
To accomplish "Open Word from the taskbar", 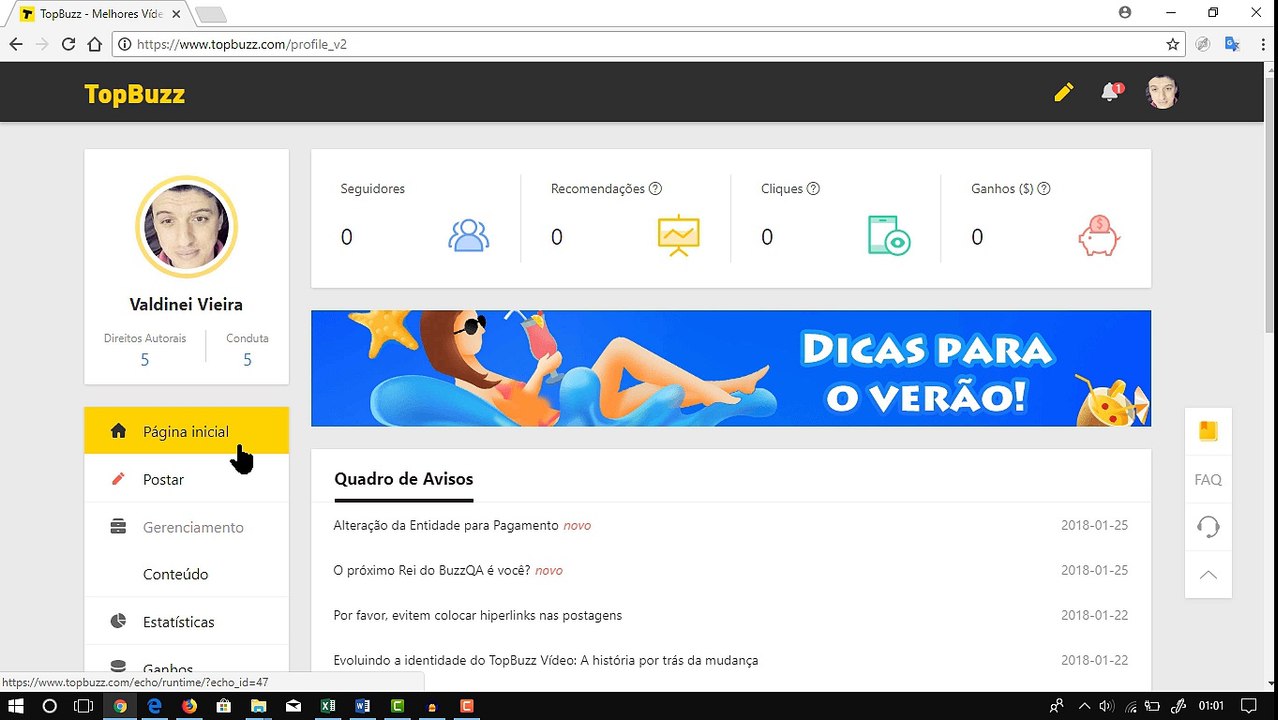I will [362, 706].
